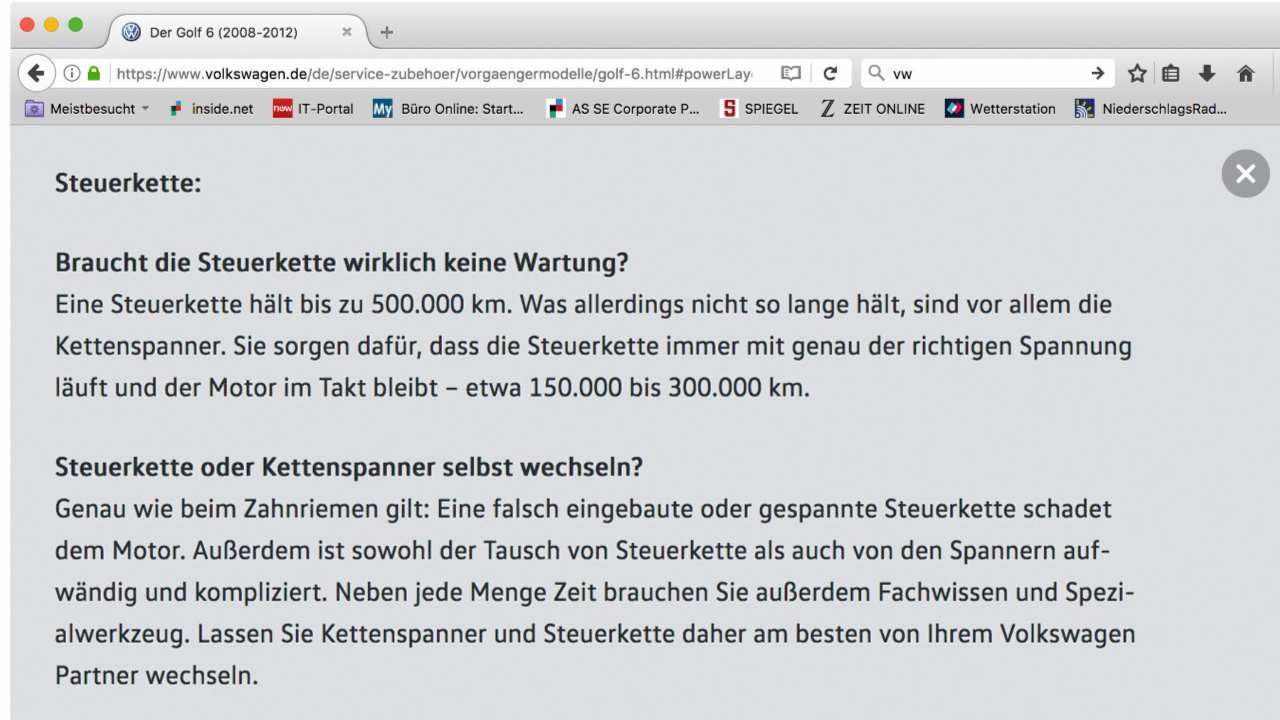Select the Der Golf 6 (2008-2012) tab

223,32
